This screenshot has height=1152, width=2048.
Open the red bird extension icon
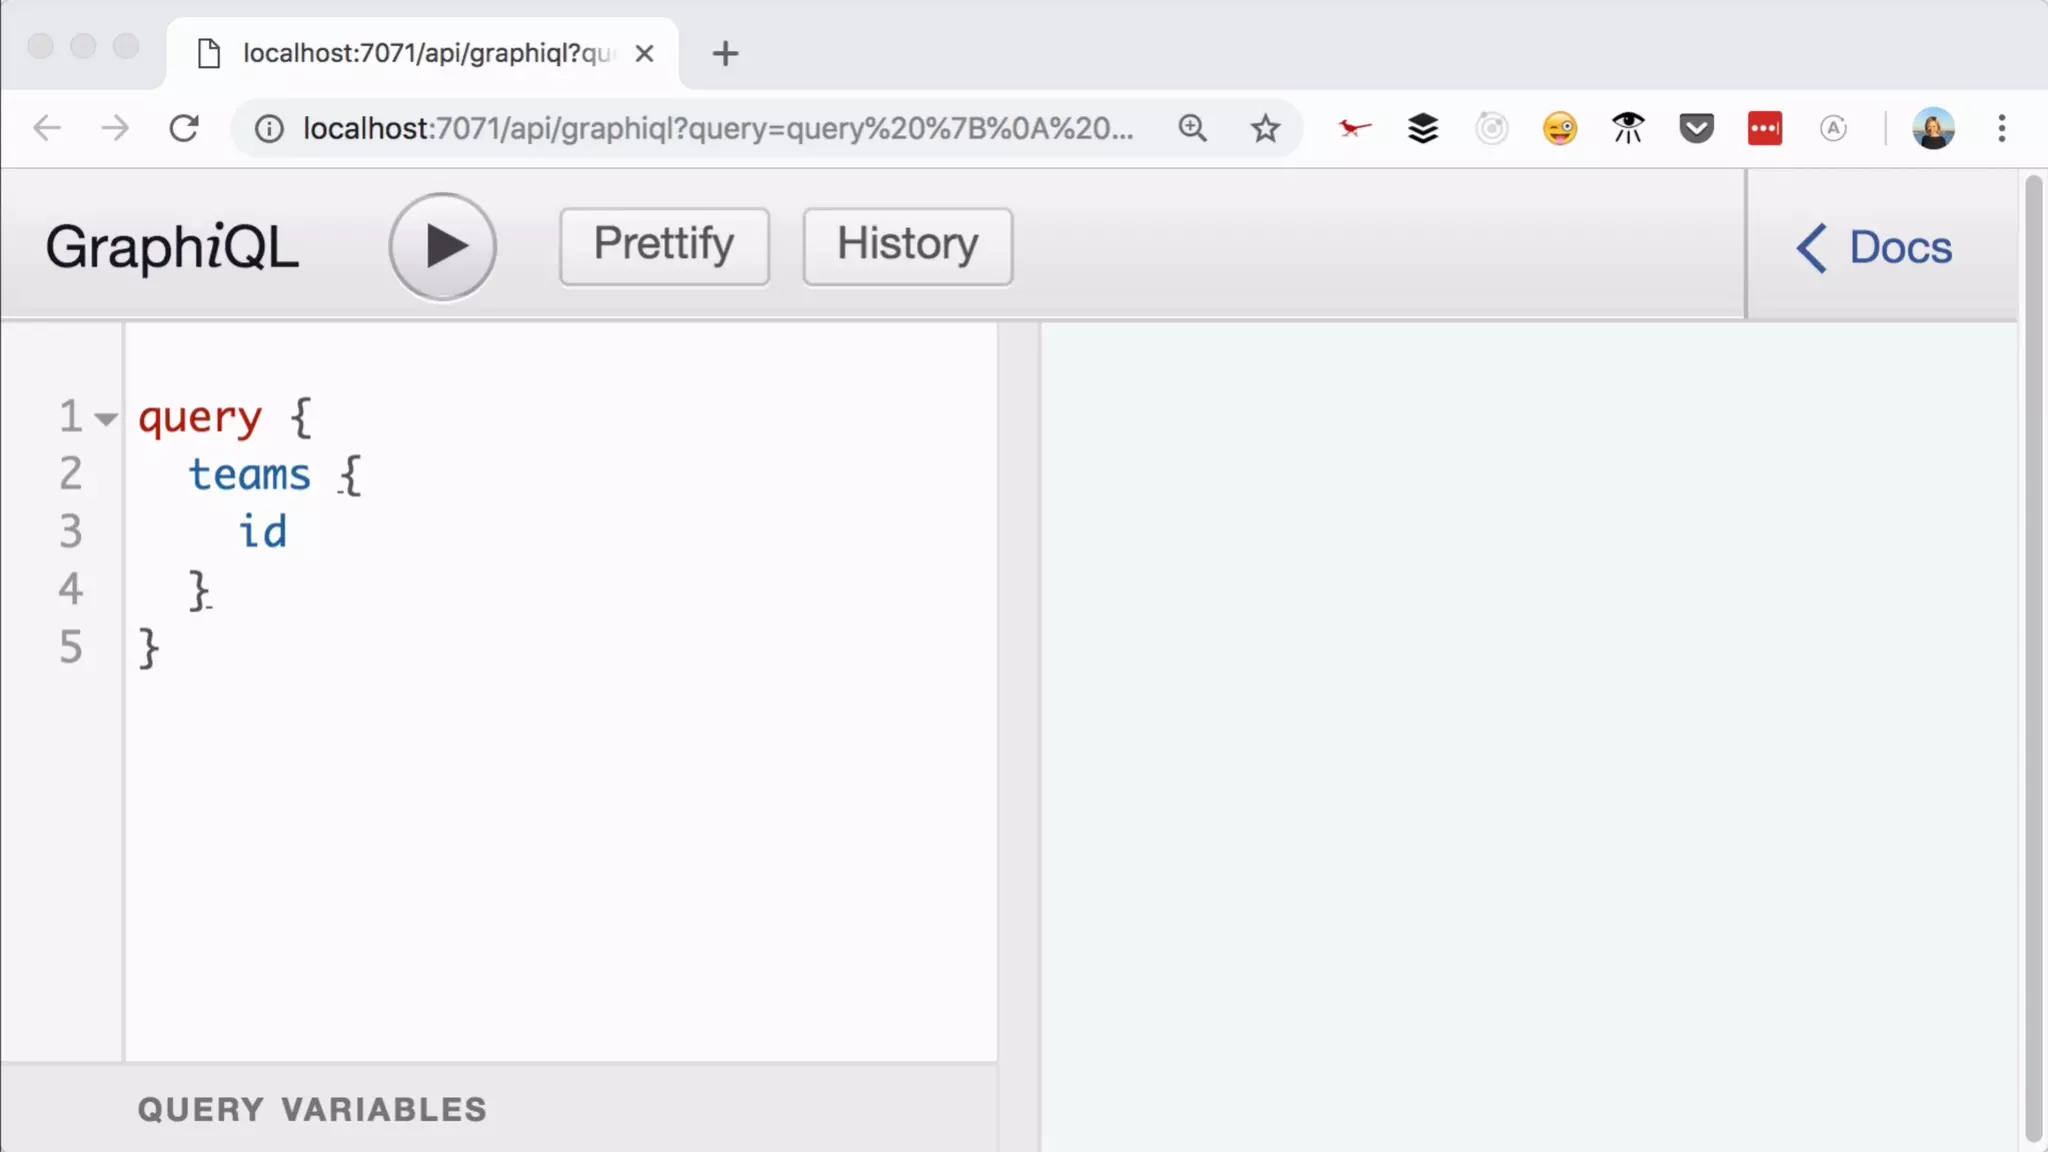1354,128
